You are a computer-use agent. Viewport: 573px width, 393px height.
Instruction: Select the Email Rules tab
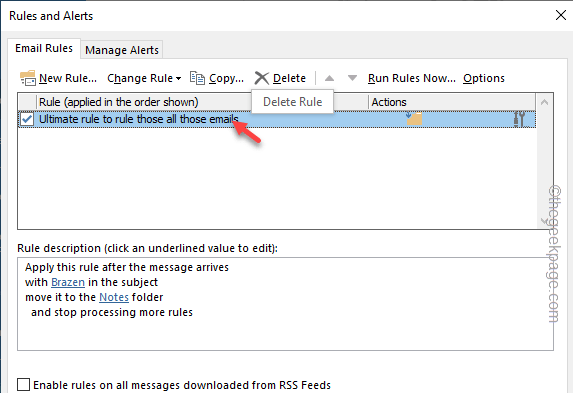pos(44,48)
